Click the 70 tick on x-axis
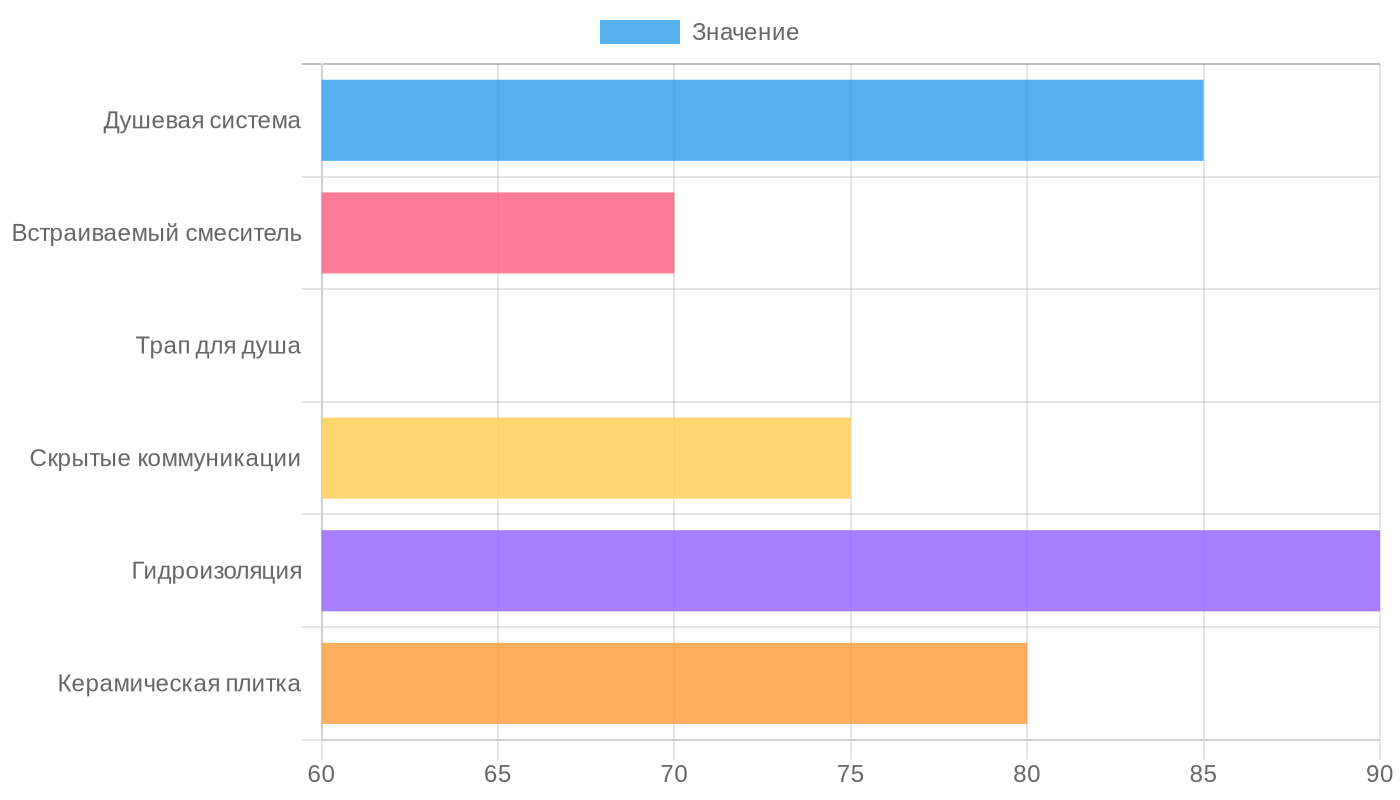Image resolution: width=1400 pixels, height=800 pixels. click(674, 774)
